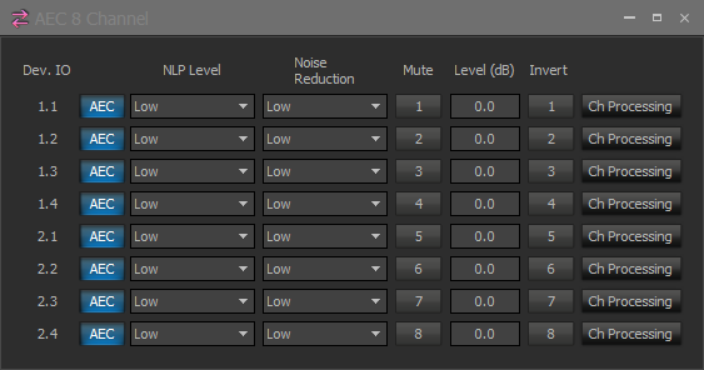Open Noise Reduction dropdown for row 1.1
Image resolution: width=704 pixels, height=370 pixels.
click(x=325, y=106)
